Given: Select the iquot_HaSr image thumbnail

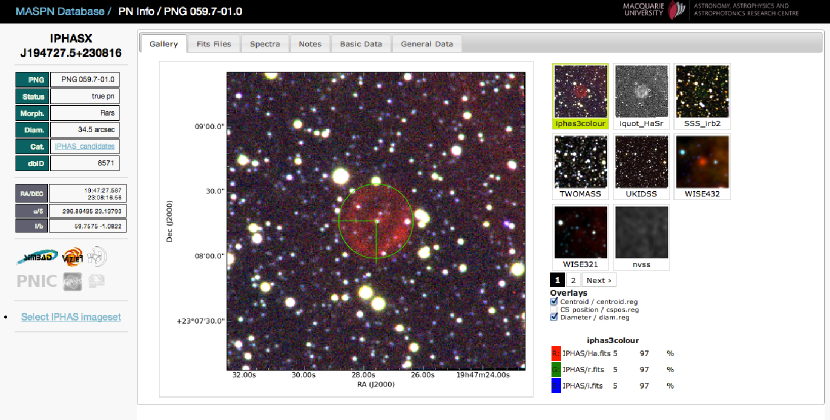Looking at the screenshot, I should [642, 92].
